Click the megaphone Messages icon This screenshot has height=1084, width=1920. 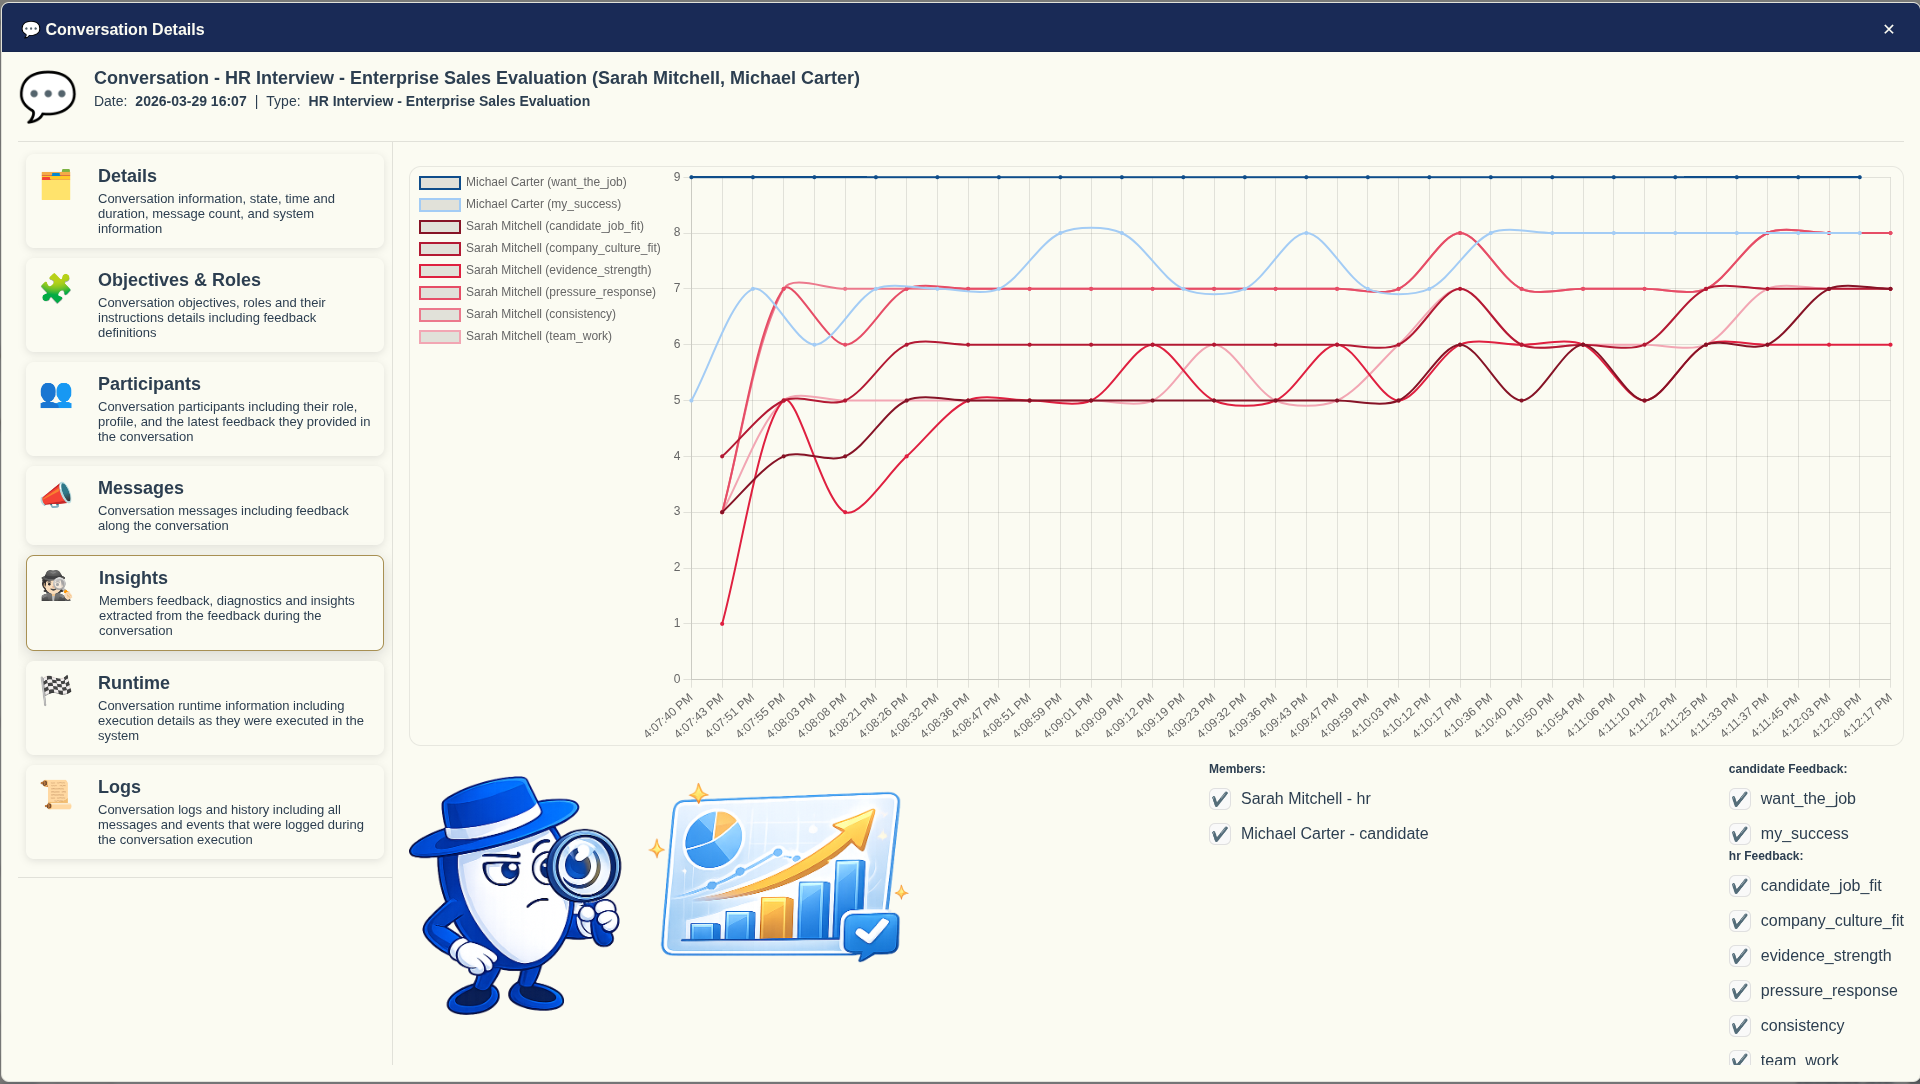pyautogui.click(x=56, y=496)
